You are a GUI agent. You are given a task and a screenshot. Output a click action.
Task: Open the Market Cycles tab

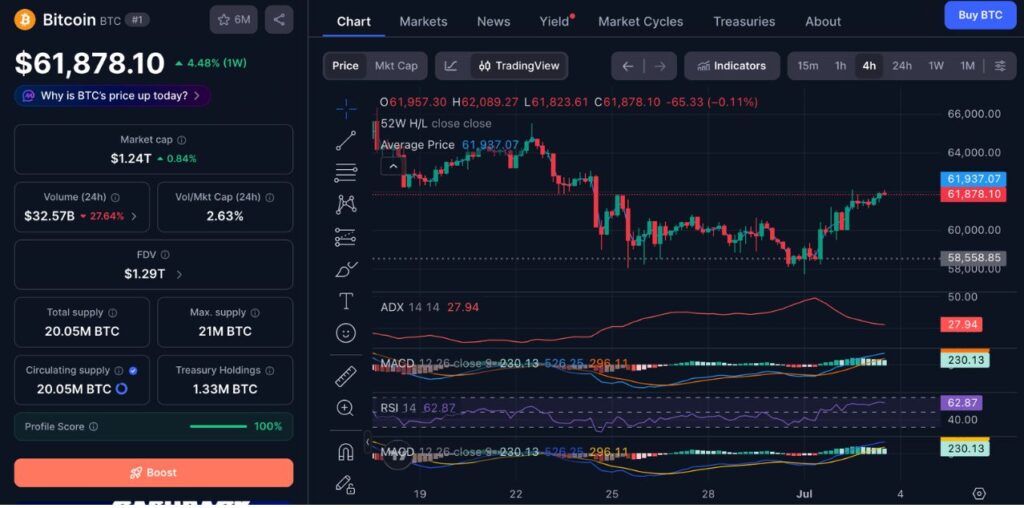641,22
